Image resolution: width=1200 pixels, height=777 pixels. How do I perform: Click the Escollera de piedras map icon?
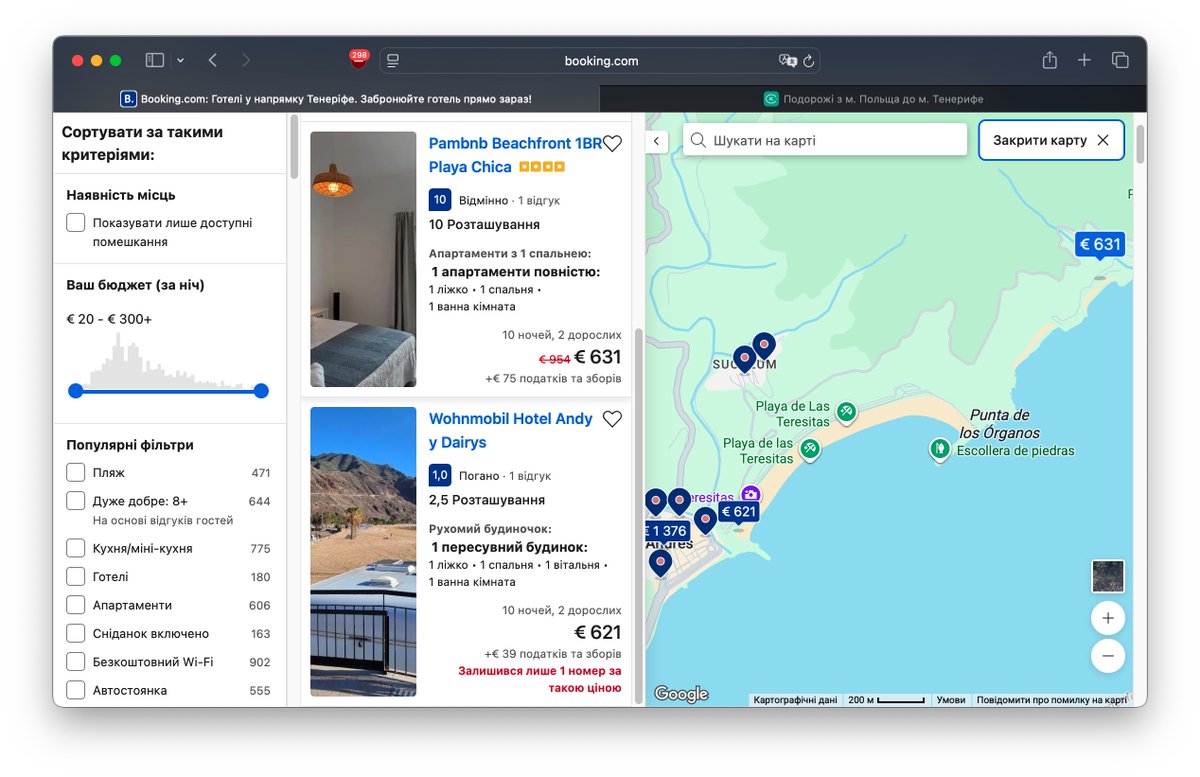point(939,449)
